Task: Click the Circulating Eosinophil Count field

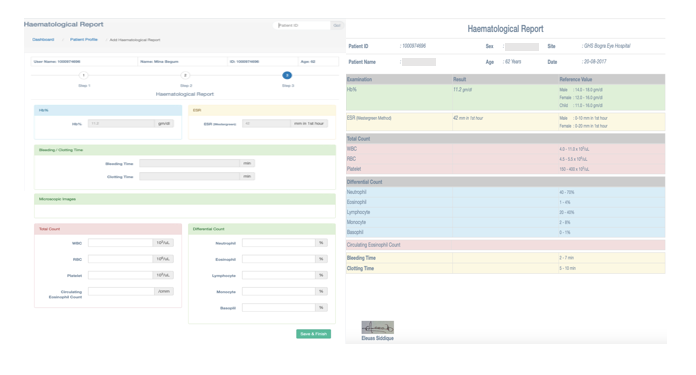Action: coord(121,291)
